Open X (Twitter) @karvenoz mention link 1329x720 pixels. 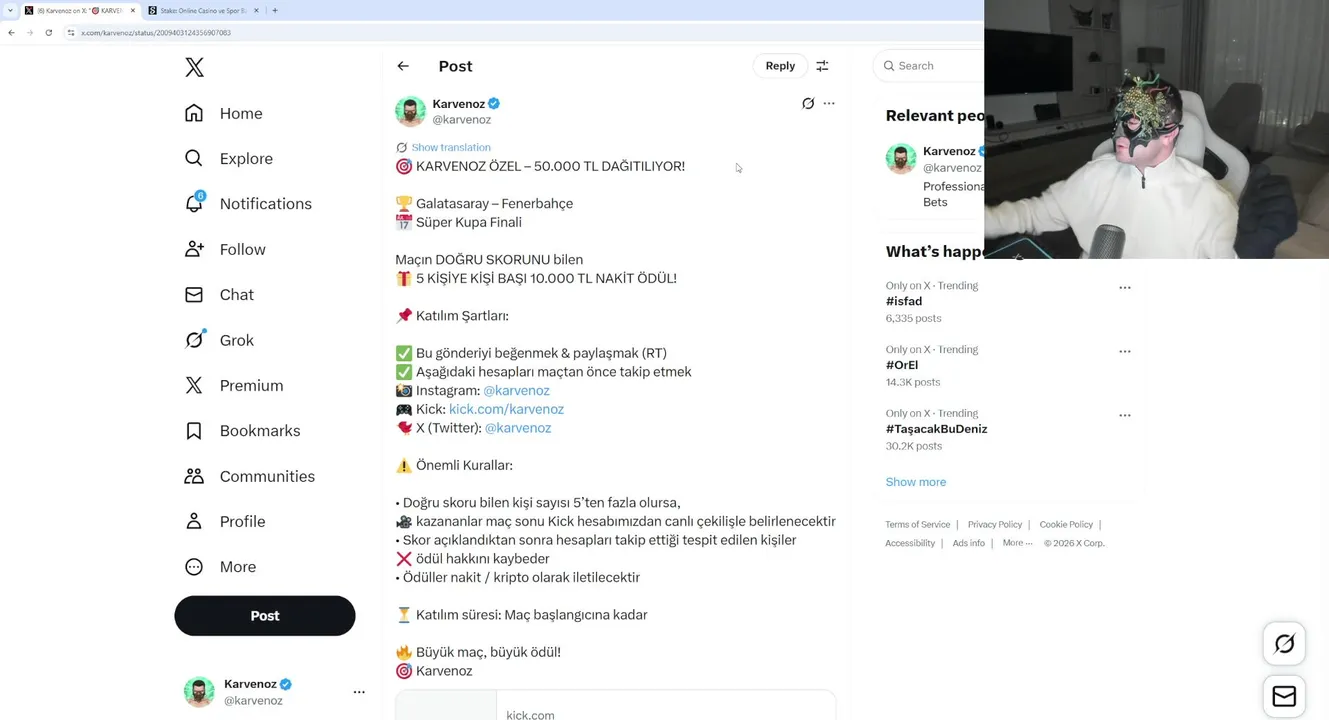point(518,428)
